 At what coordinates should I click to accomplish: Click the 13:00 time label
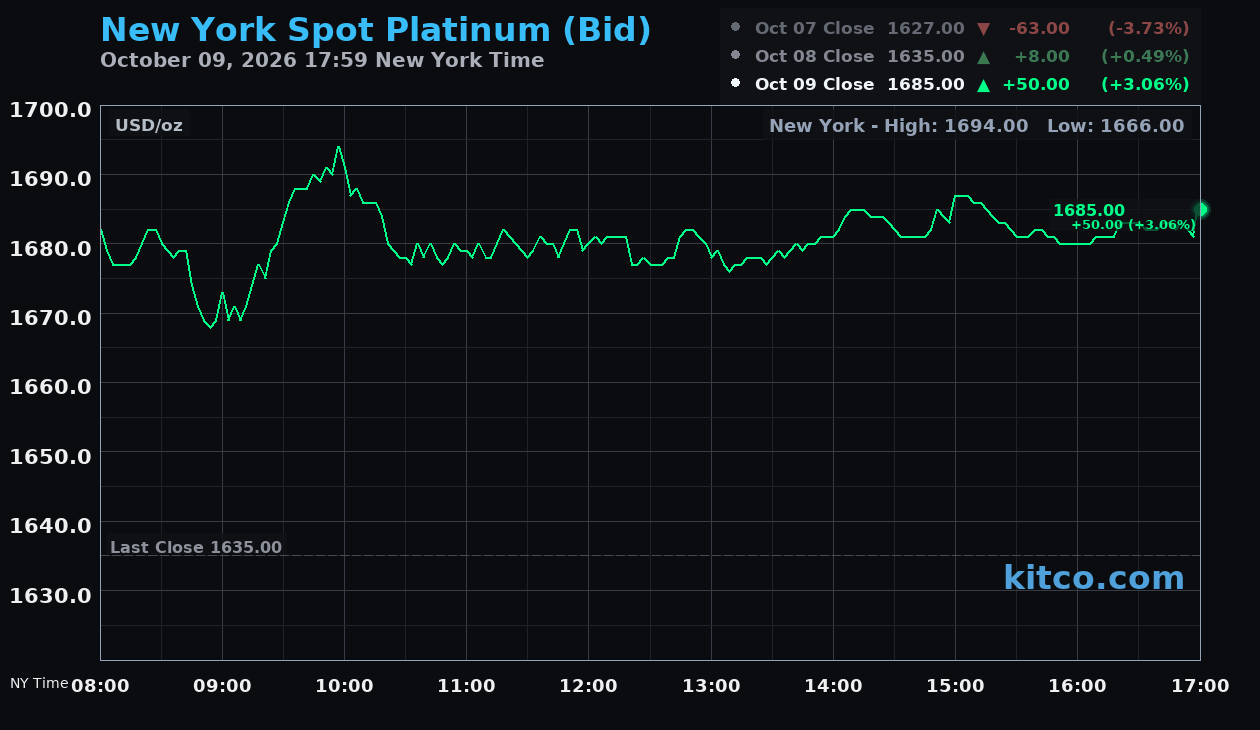pyautogui.click(x=711, y=686)
